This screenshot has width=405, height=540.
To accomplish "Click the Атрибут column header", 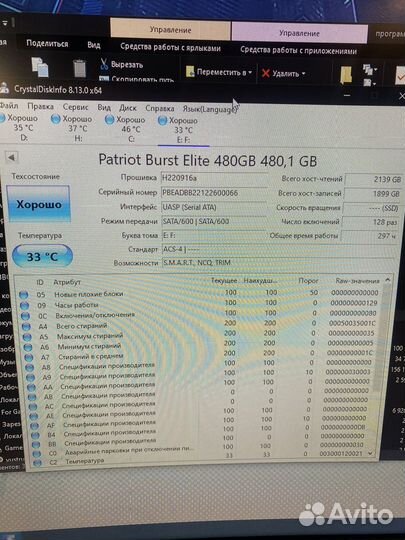I will point(67,282).
